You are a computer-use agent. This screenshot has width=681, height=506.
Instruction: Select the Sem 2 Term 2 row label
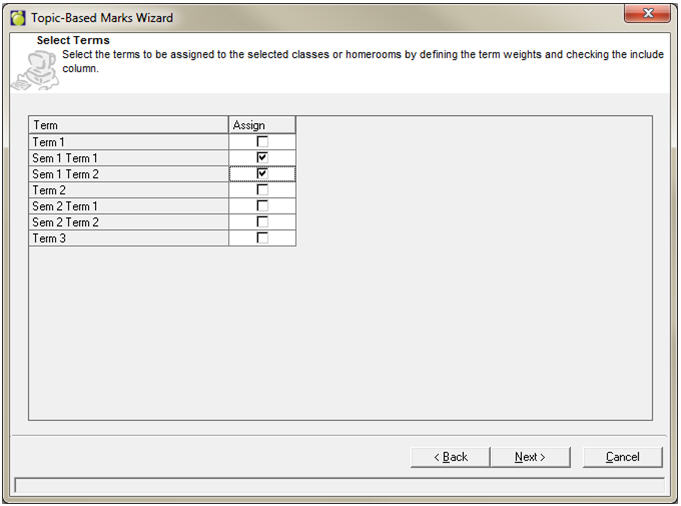[x=128, y=222]
